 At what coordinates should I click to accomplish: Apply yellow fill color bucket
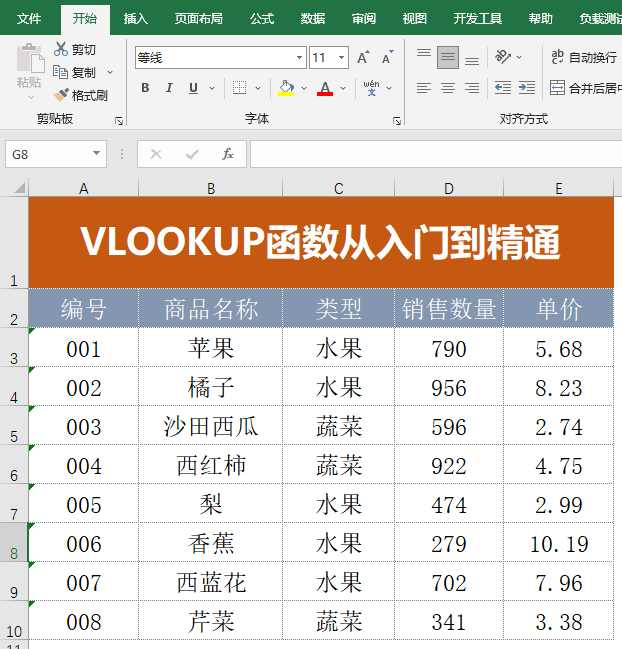pyautogui.click(x=286, y=88)
